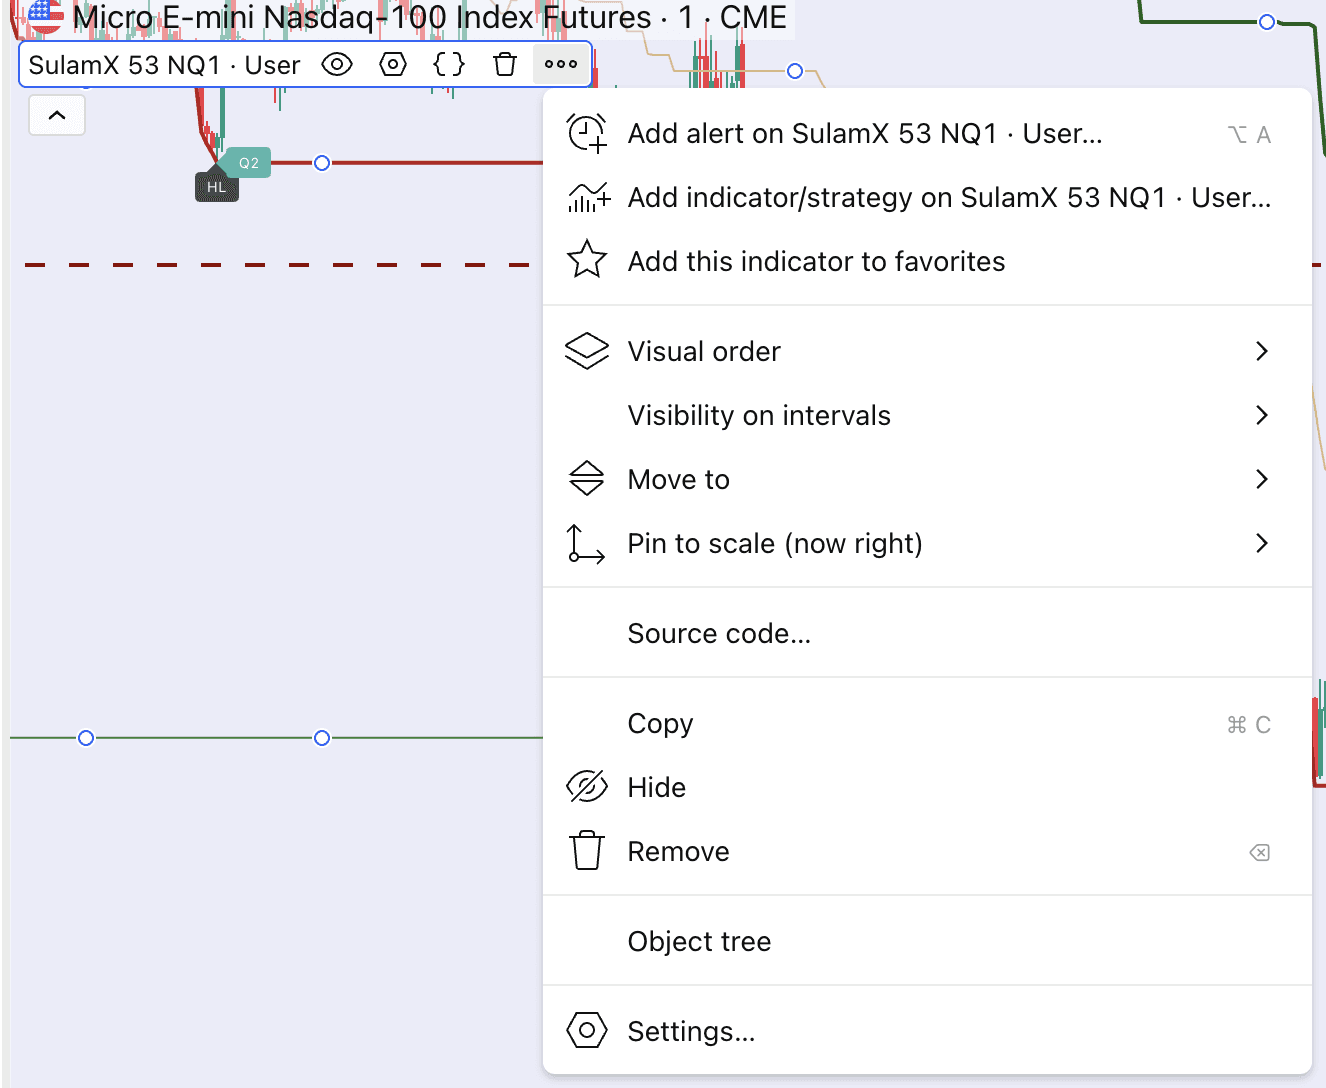Screen dimensions: 1326x1088
Task: Hide the indicator from the menu
Action: click(927, 787)
